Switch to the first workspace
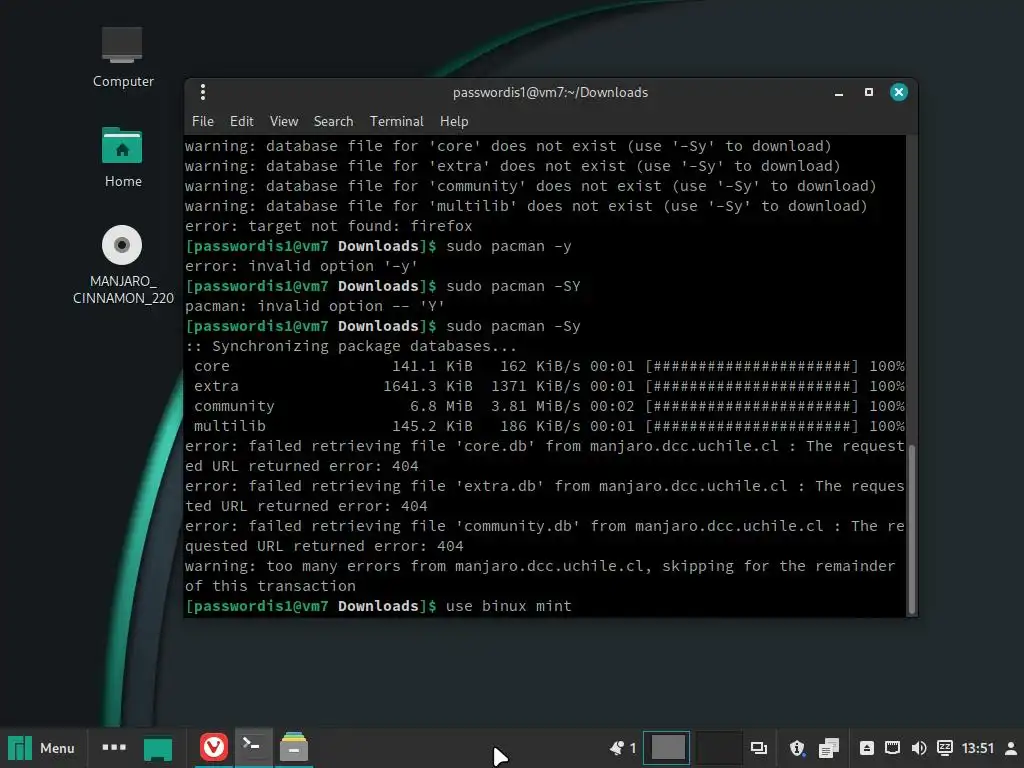The height and width of the screenshot is (768, 1024). click(667, 748)
